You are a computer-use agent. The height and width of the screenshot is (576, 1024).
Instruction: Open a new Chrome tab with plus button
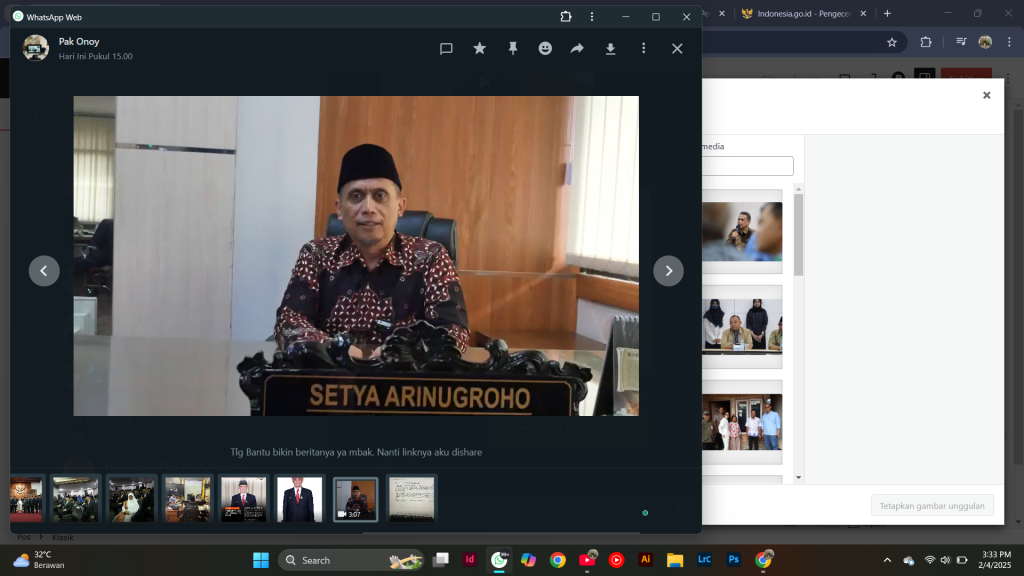pos(887,14)
